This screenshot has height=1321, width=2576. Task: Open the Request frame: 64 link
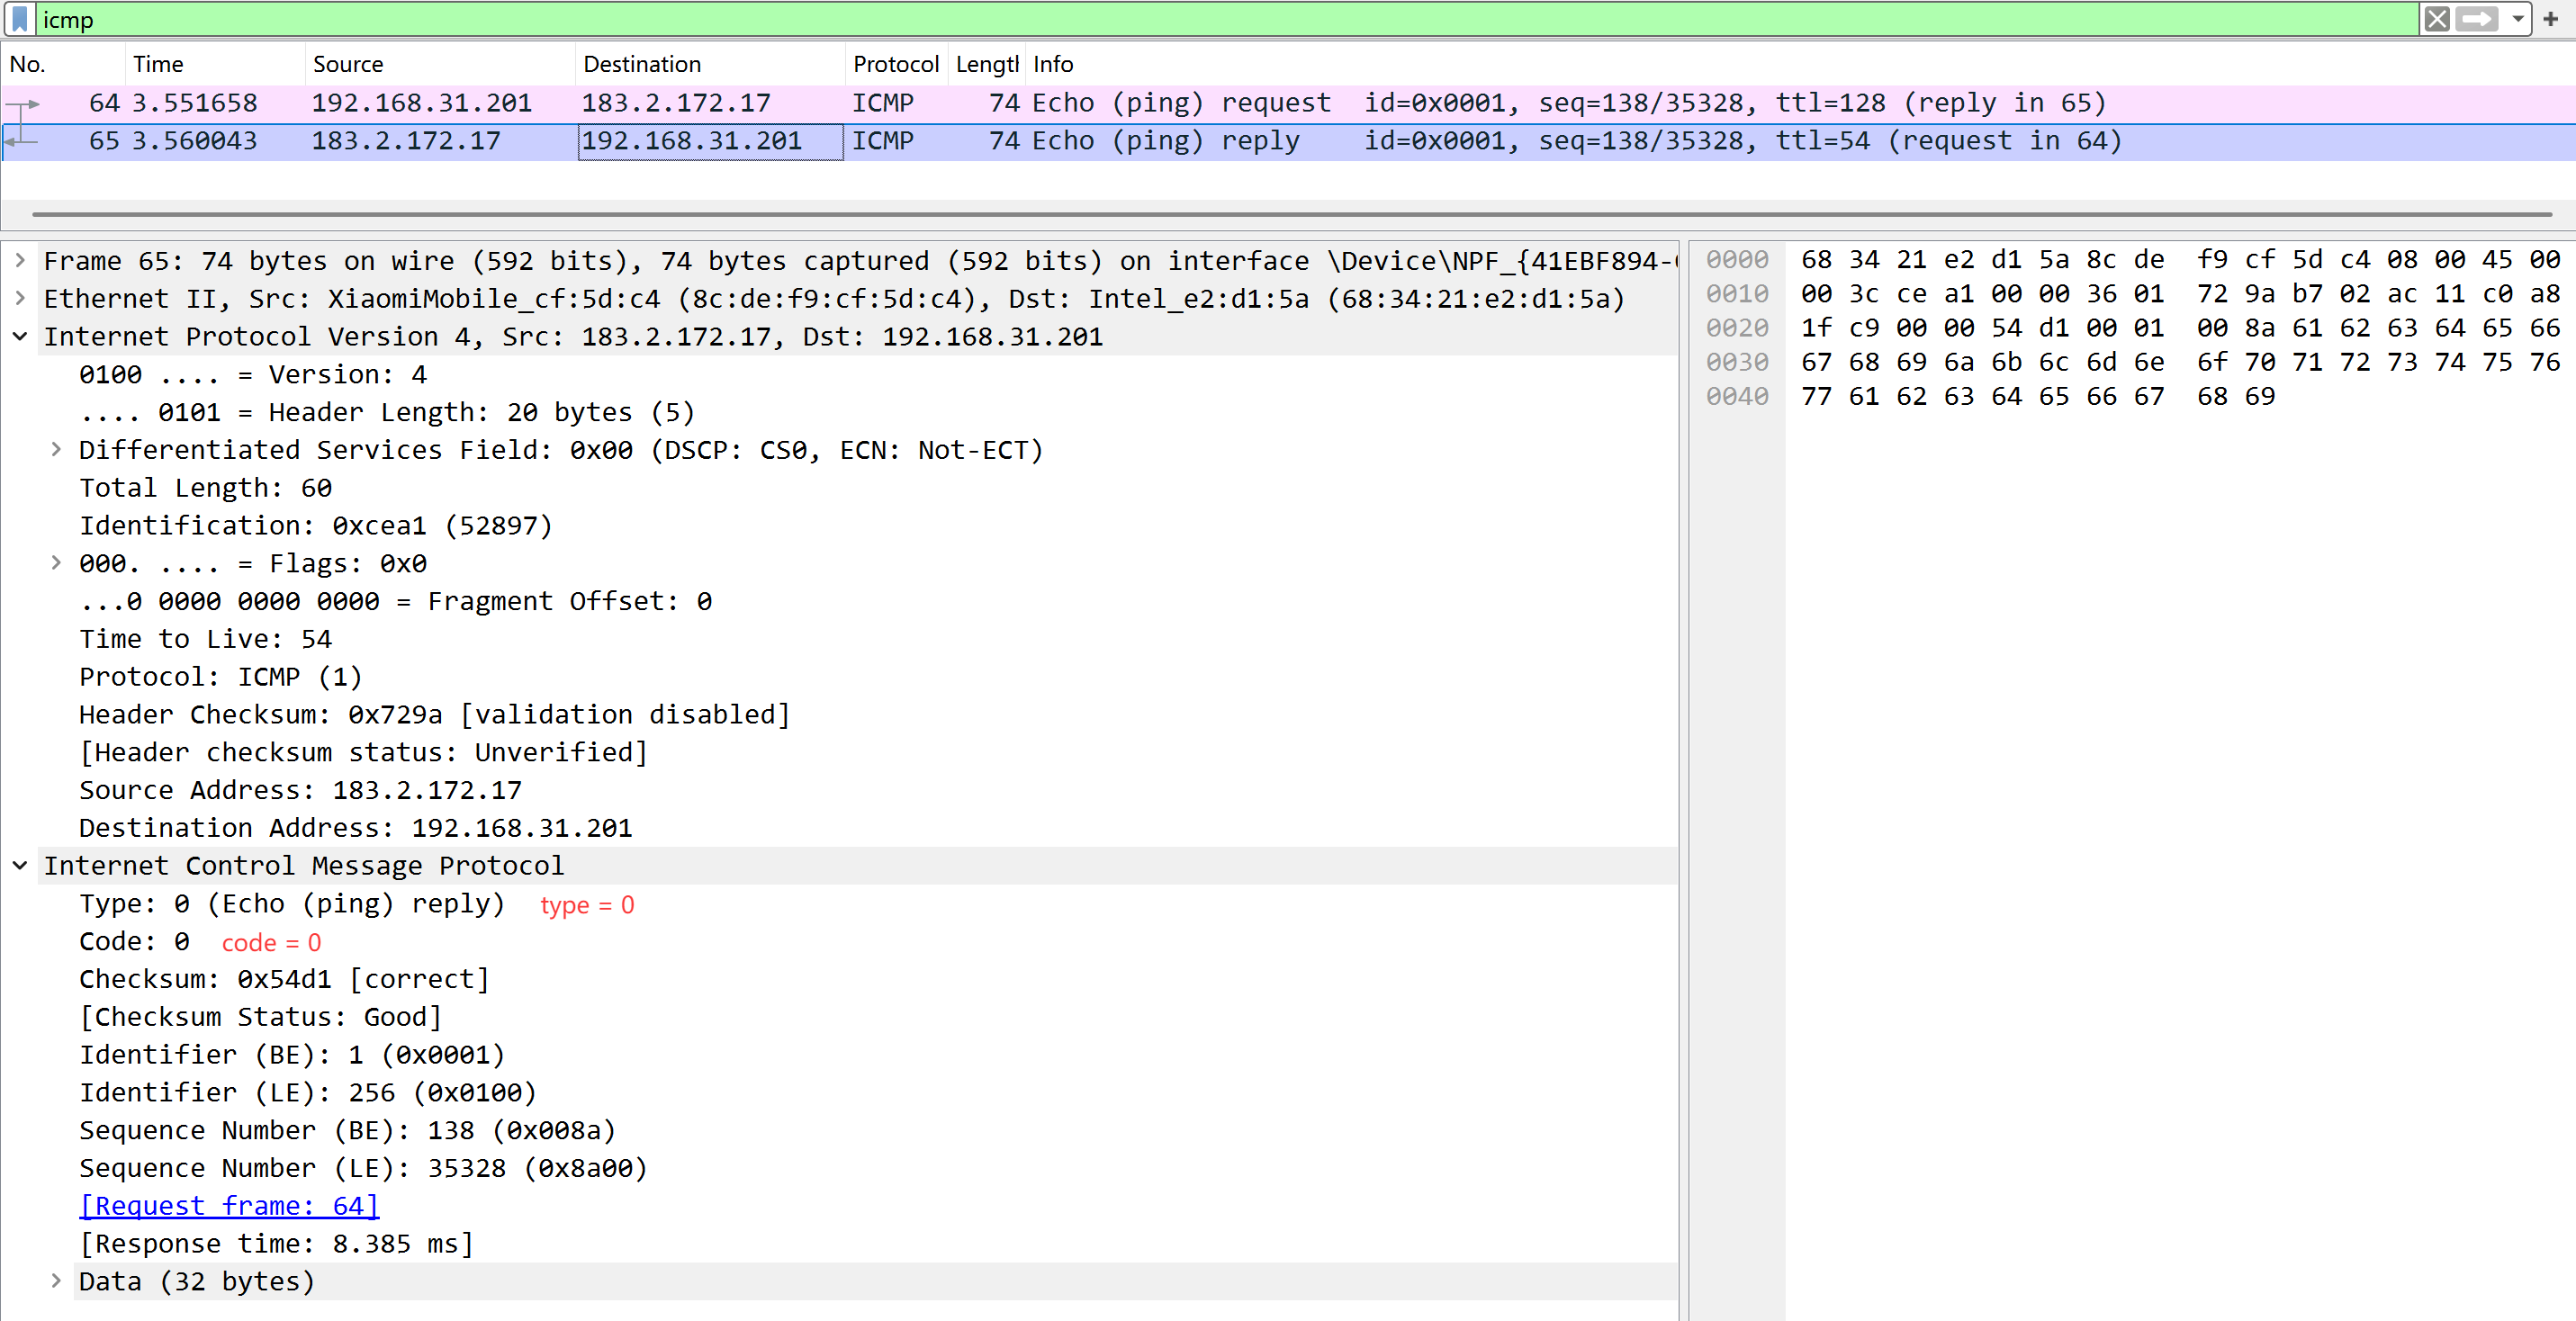(229, 1206)
